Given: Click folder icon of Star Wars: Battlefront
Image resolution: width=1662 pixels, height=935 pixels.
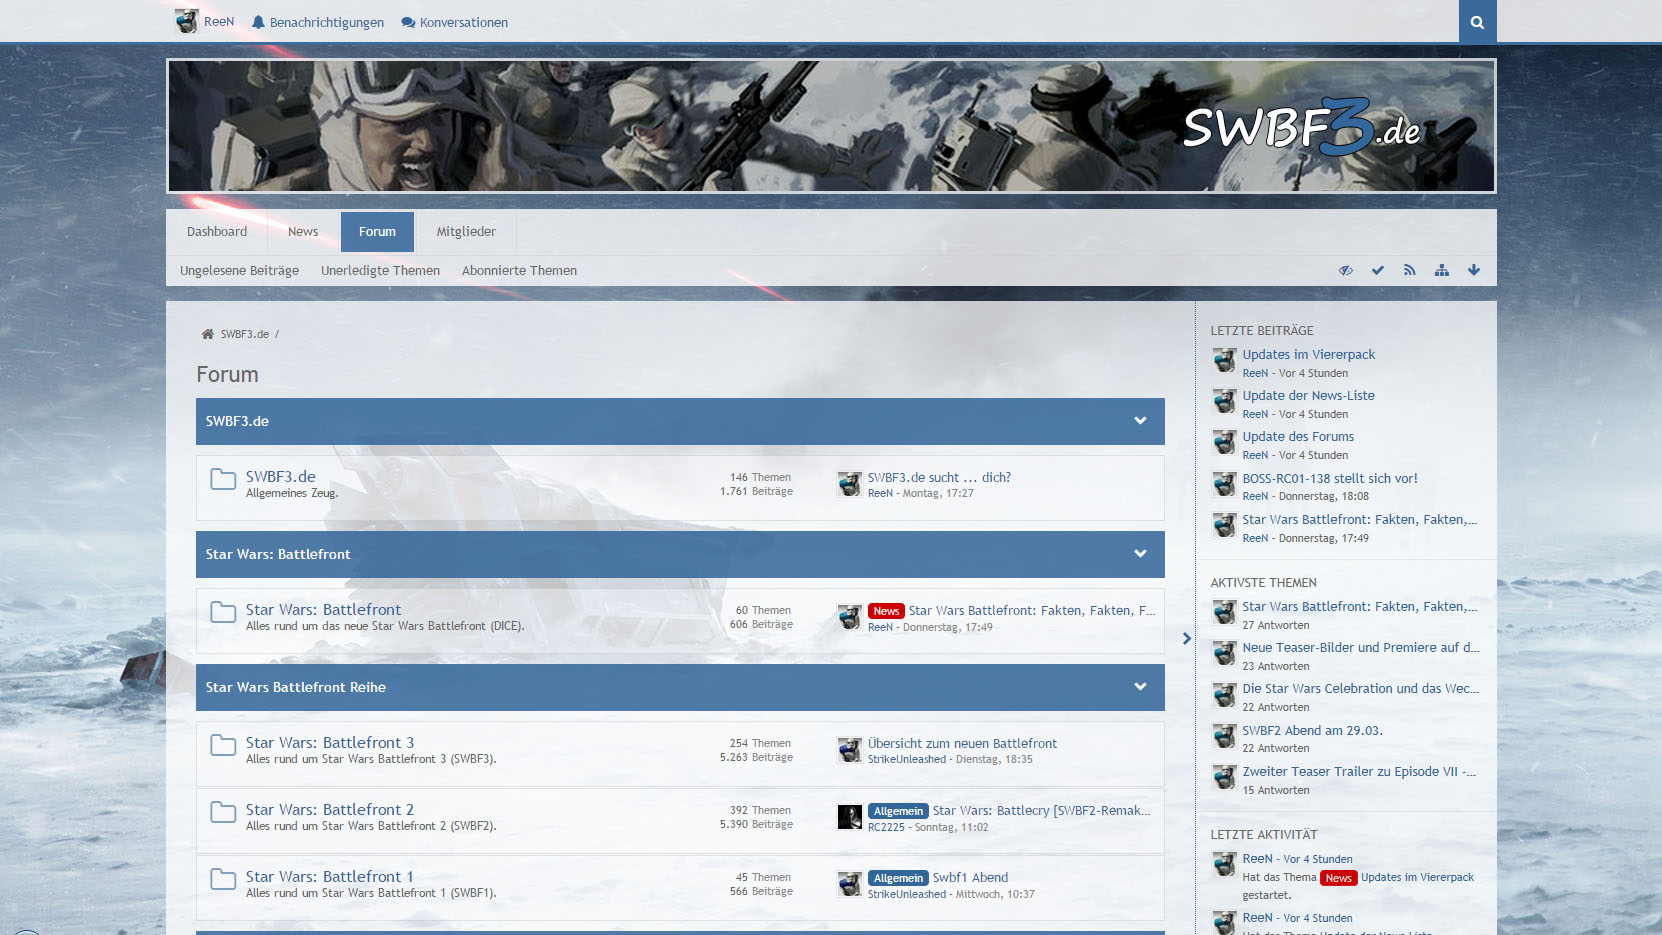Looking at the screenshot, I should coord(223,612).
